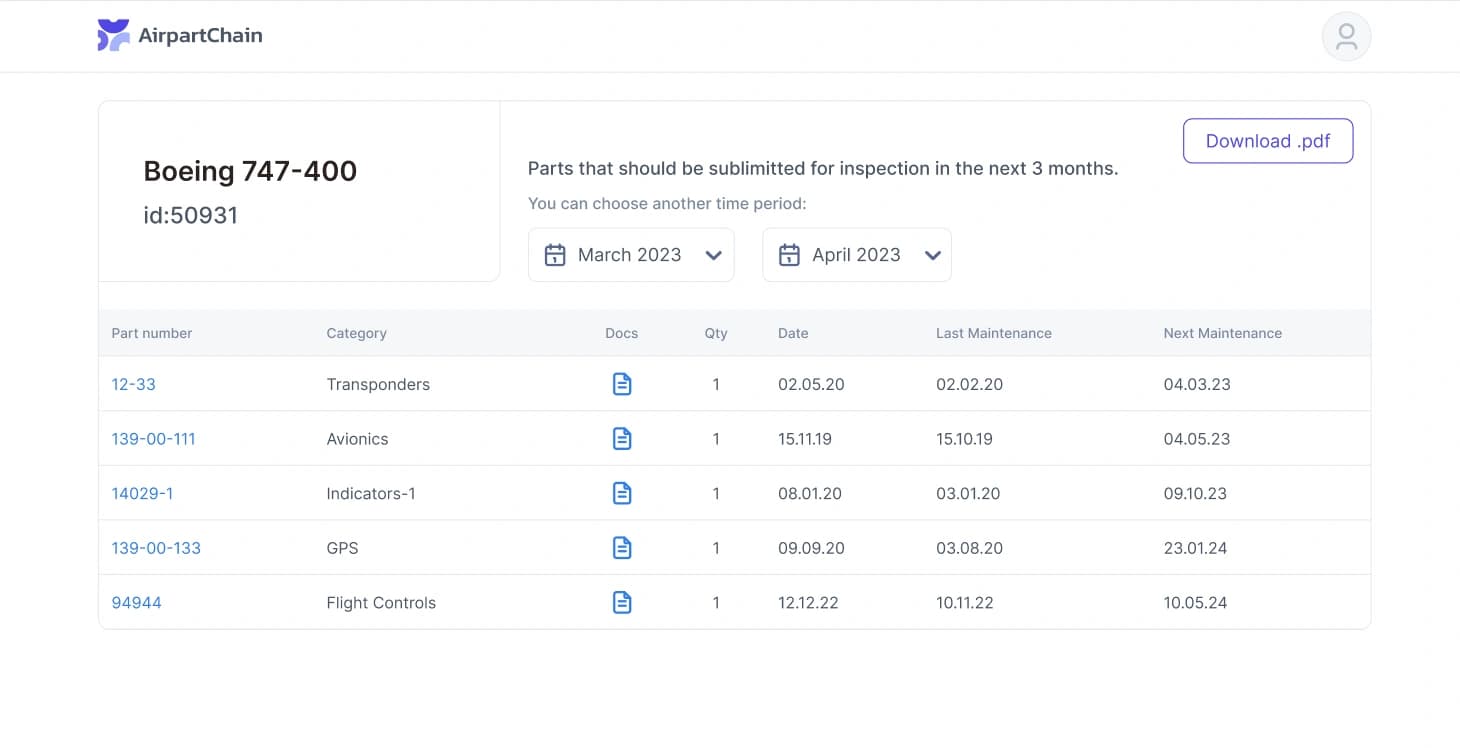Click the Next Maintenance column header
The width and height of the screenshot is (1460, 748).
point(1222,333)
